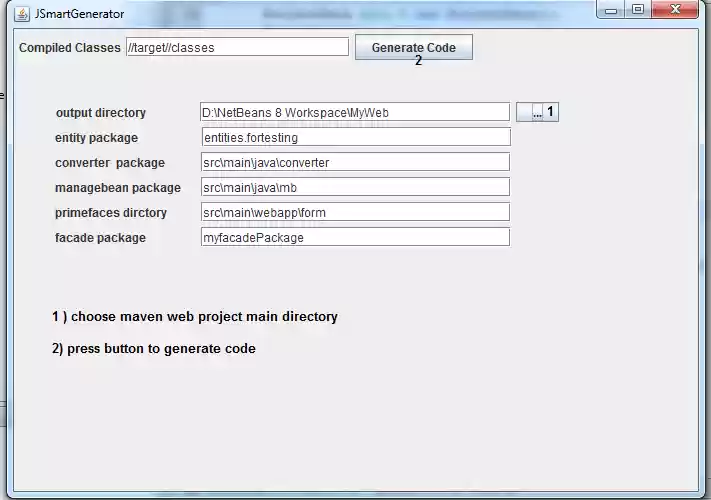Maximize the JSmartGenerator window
711x500 pixels.
click(x=638, y=10)
